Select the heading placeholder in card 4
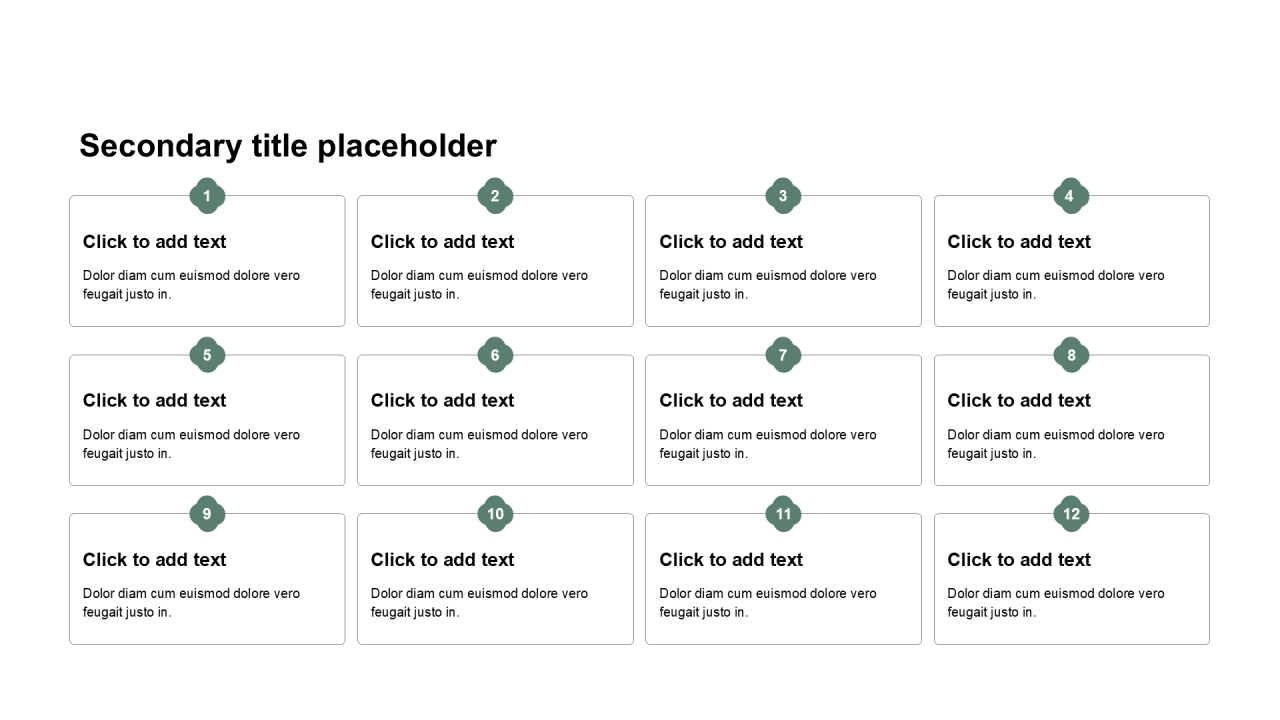Viewport: 1280px width, 720px height. pyautogui.click(x=1019, y=242)
